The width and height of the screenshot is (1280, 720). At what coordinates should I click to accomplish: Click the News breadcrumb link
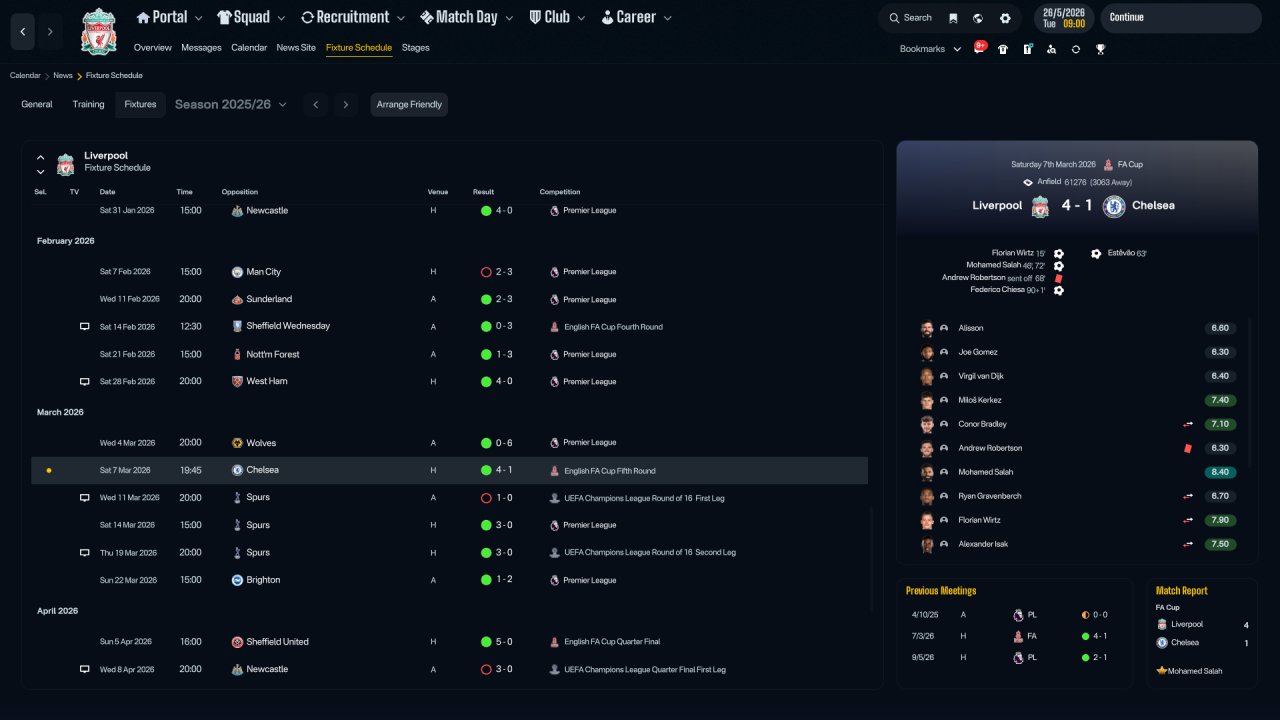[x=63, y=76]
